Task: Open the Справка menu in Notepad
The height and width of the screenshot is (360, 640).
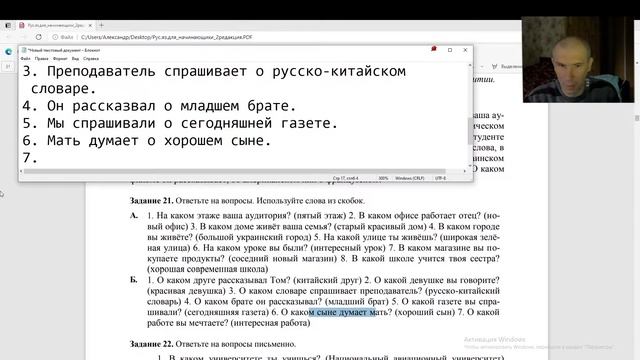Action: tap(91, 59)
